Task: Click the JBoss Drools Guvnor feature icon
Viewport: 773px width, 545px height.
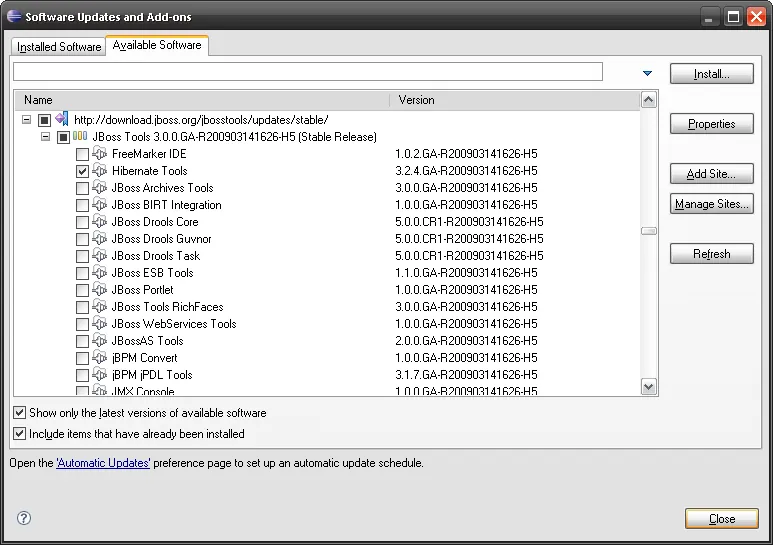Action: 100,238
